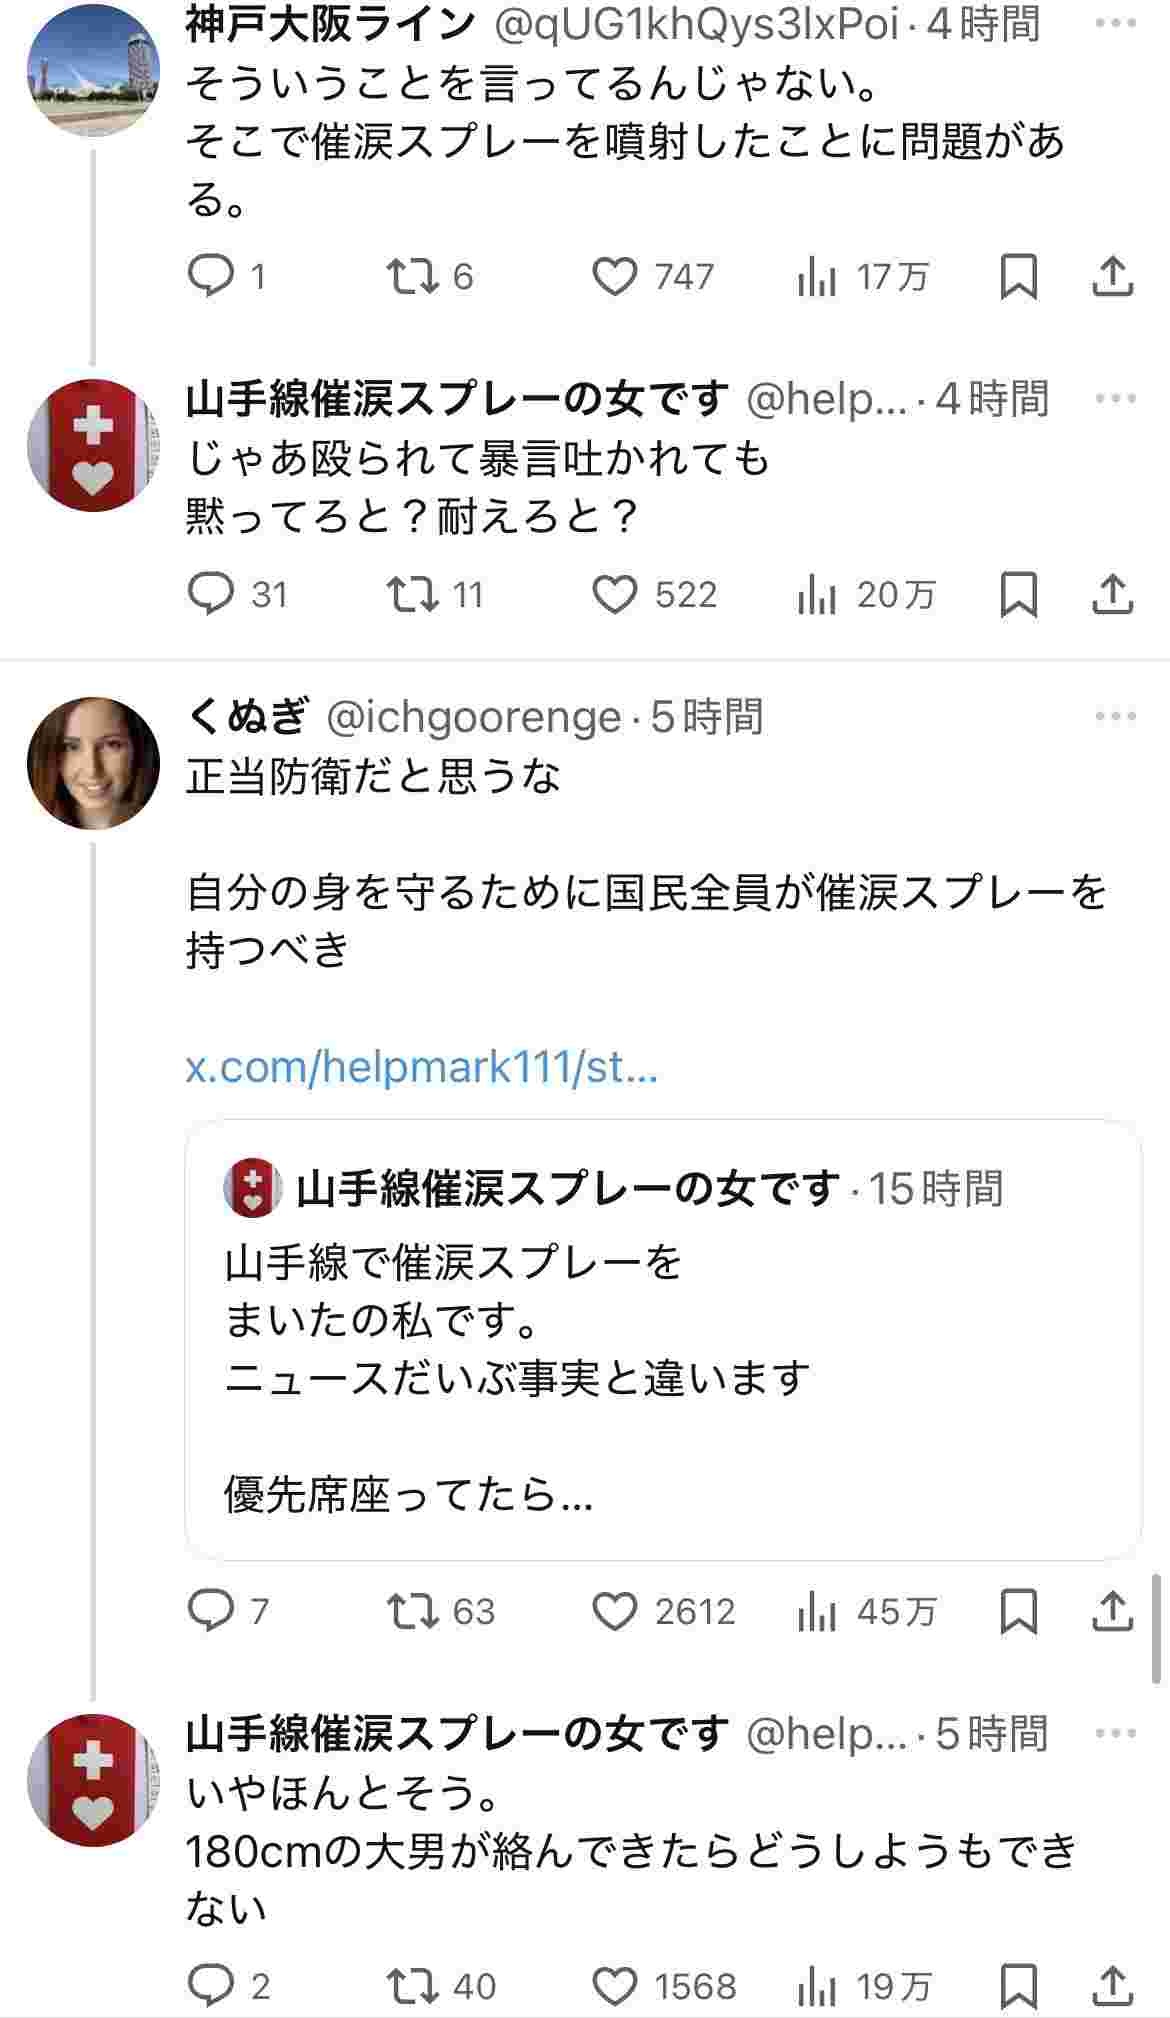Open reply thread with 2 comments
The image size is (1170, 2018).
coord(211,1985)
